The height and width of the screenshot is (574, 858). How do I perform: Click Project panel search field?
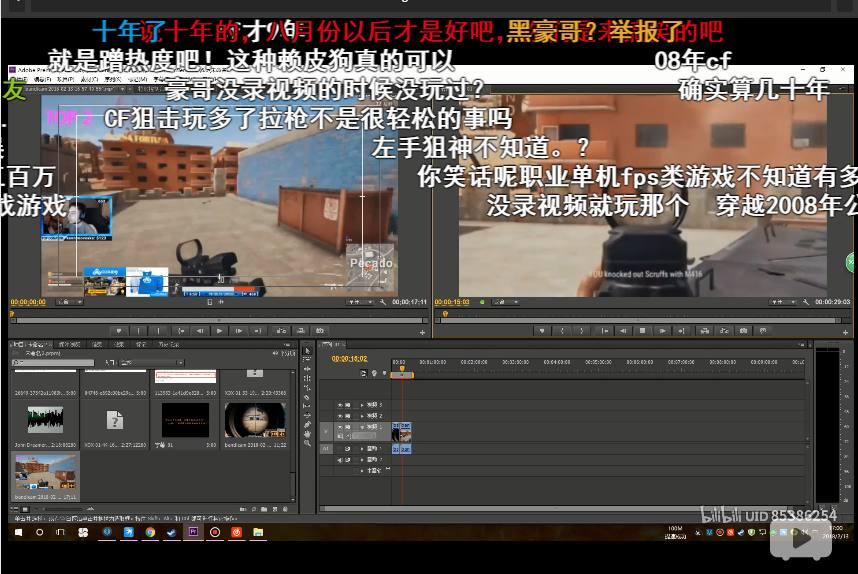[x=53, y=363]
